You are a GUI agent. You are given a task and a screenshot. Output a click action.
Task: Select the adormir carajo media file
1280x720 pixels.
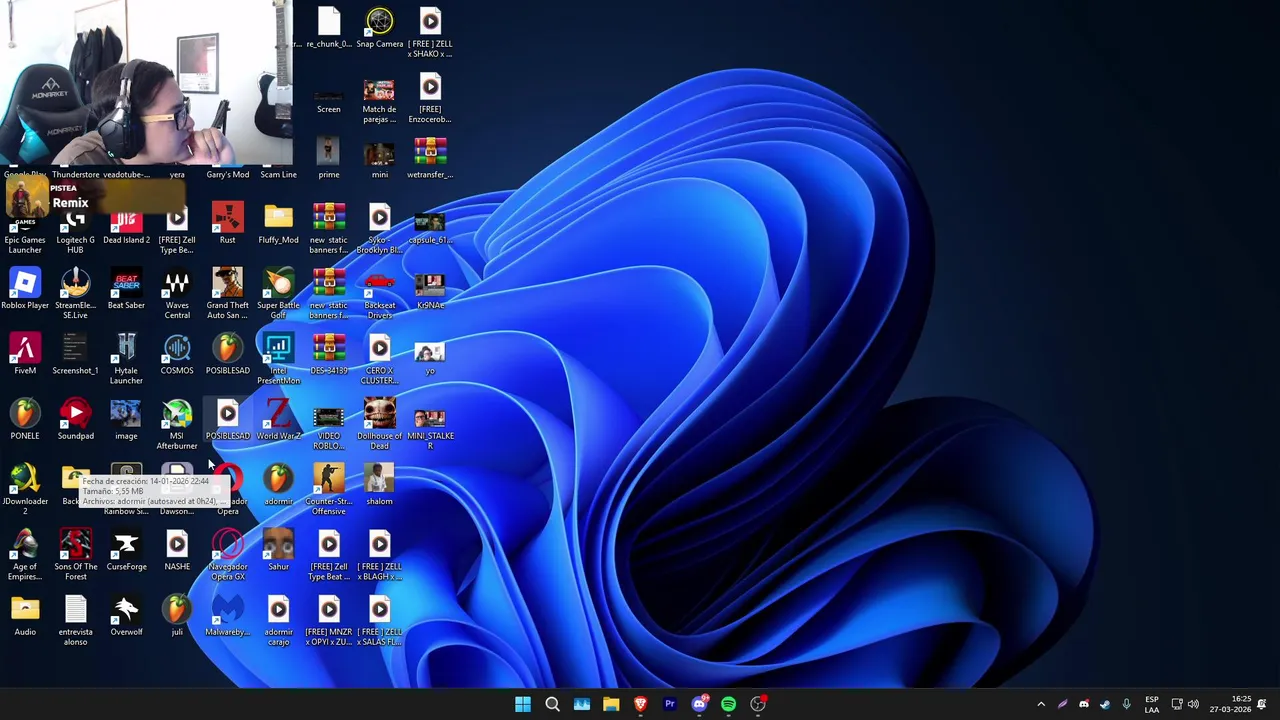(278, 620)
